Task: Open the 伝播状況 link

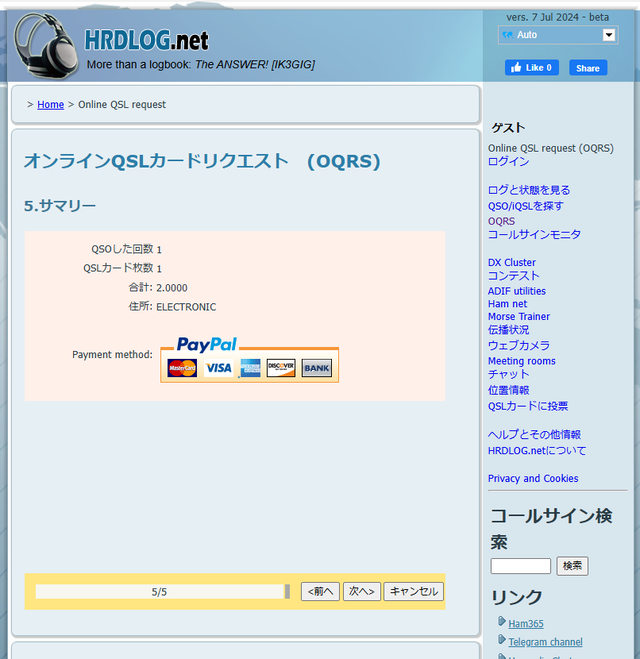Action: [508, 330]
